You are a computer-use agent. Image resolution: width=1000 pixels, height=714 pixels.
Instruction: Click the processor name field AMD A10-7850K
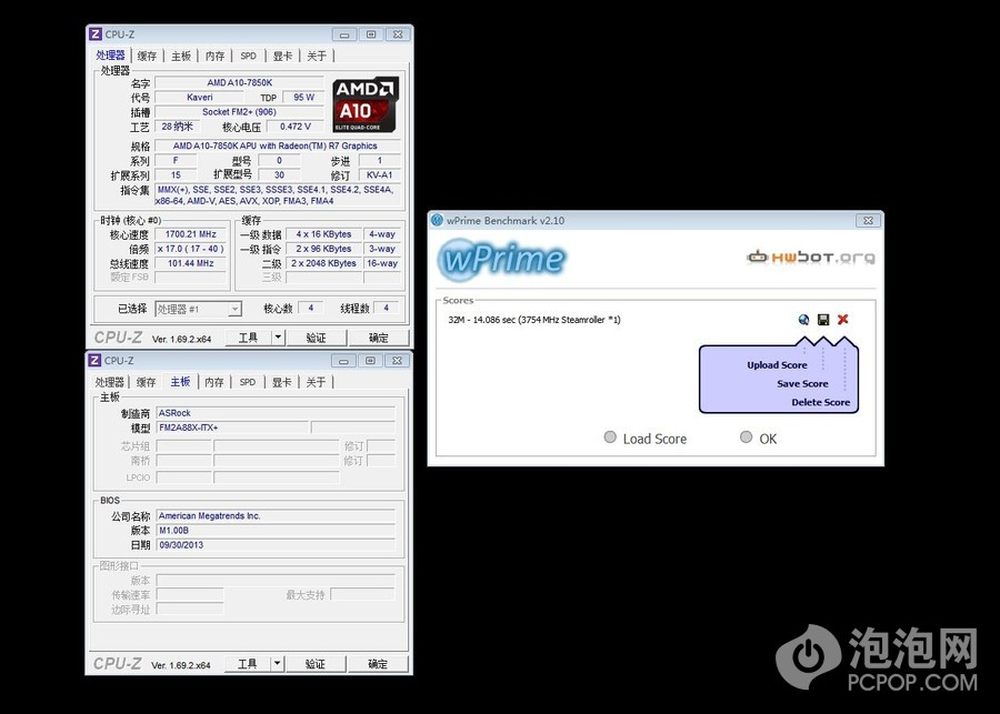[x=239, y=83]
